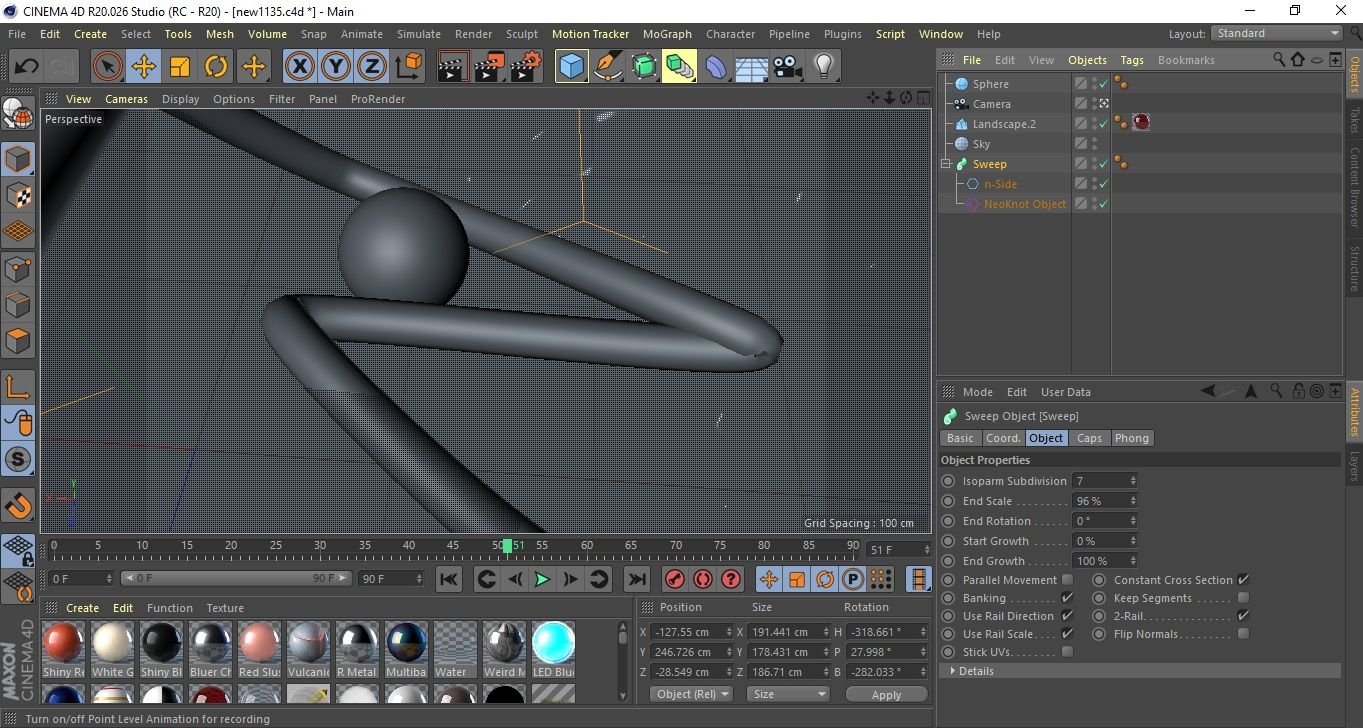Open the spline Pen tool
Viewport: 1363px width, 728px height.
(607, 67)
